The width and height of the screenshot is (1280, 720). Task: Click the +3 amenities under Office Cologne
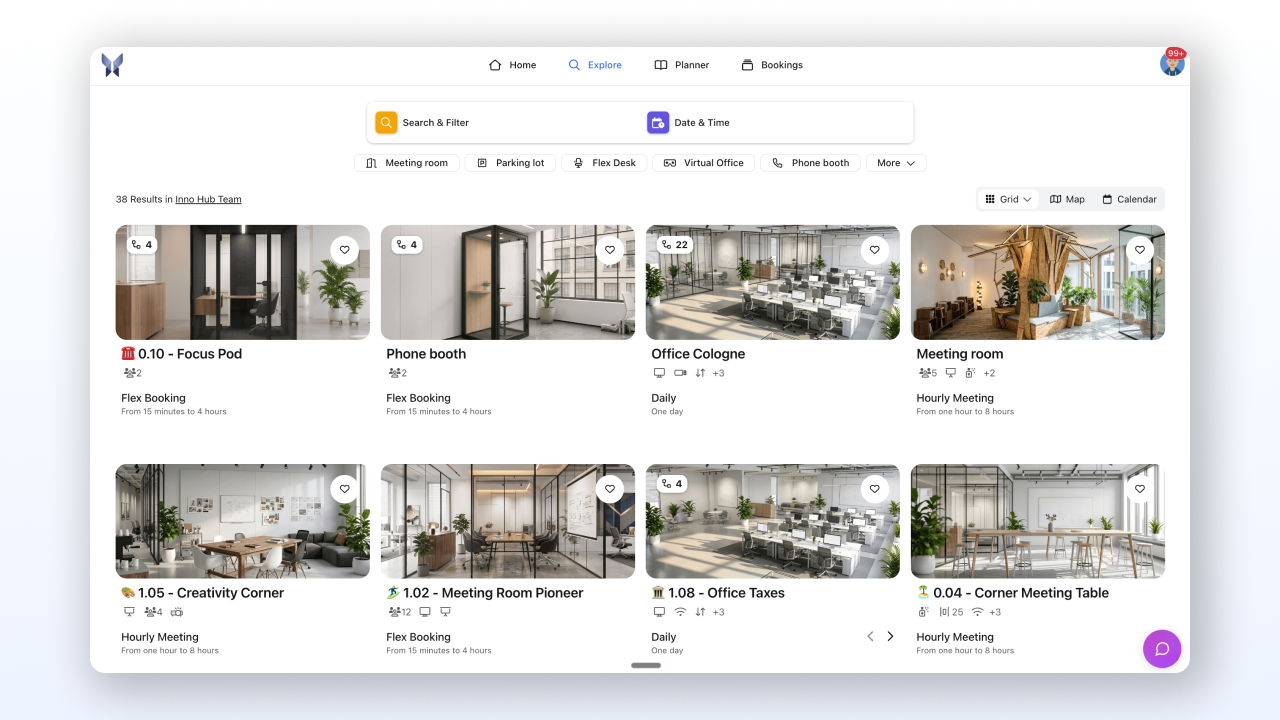(718, 373)
